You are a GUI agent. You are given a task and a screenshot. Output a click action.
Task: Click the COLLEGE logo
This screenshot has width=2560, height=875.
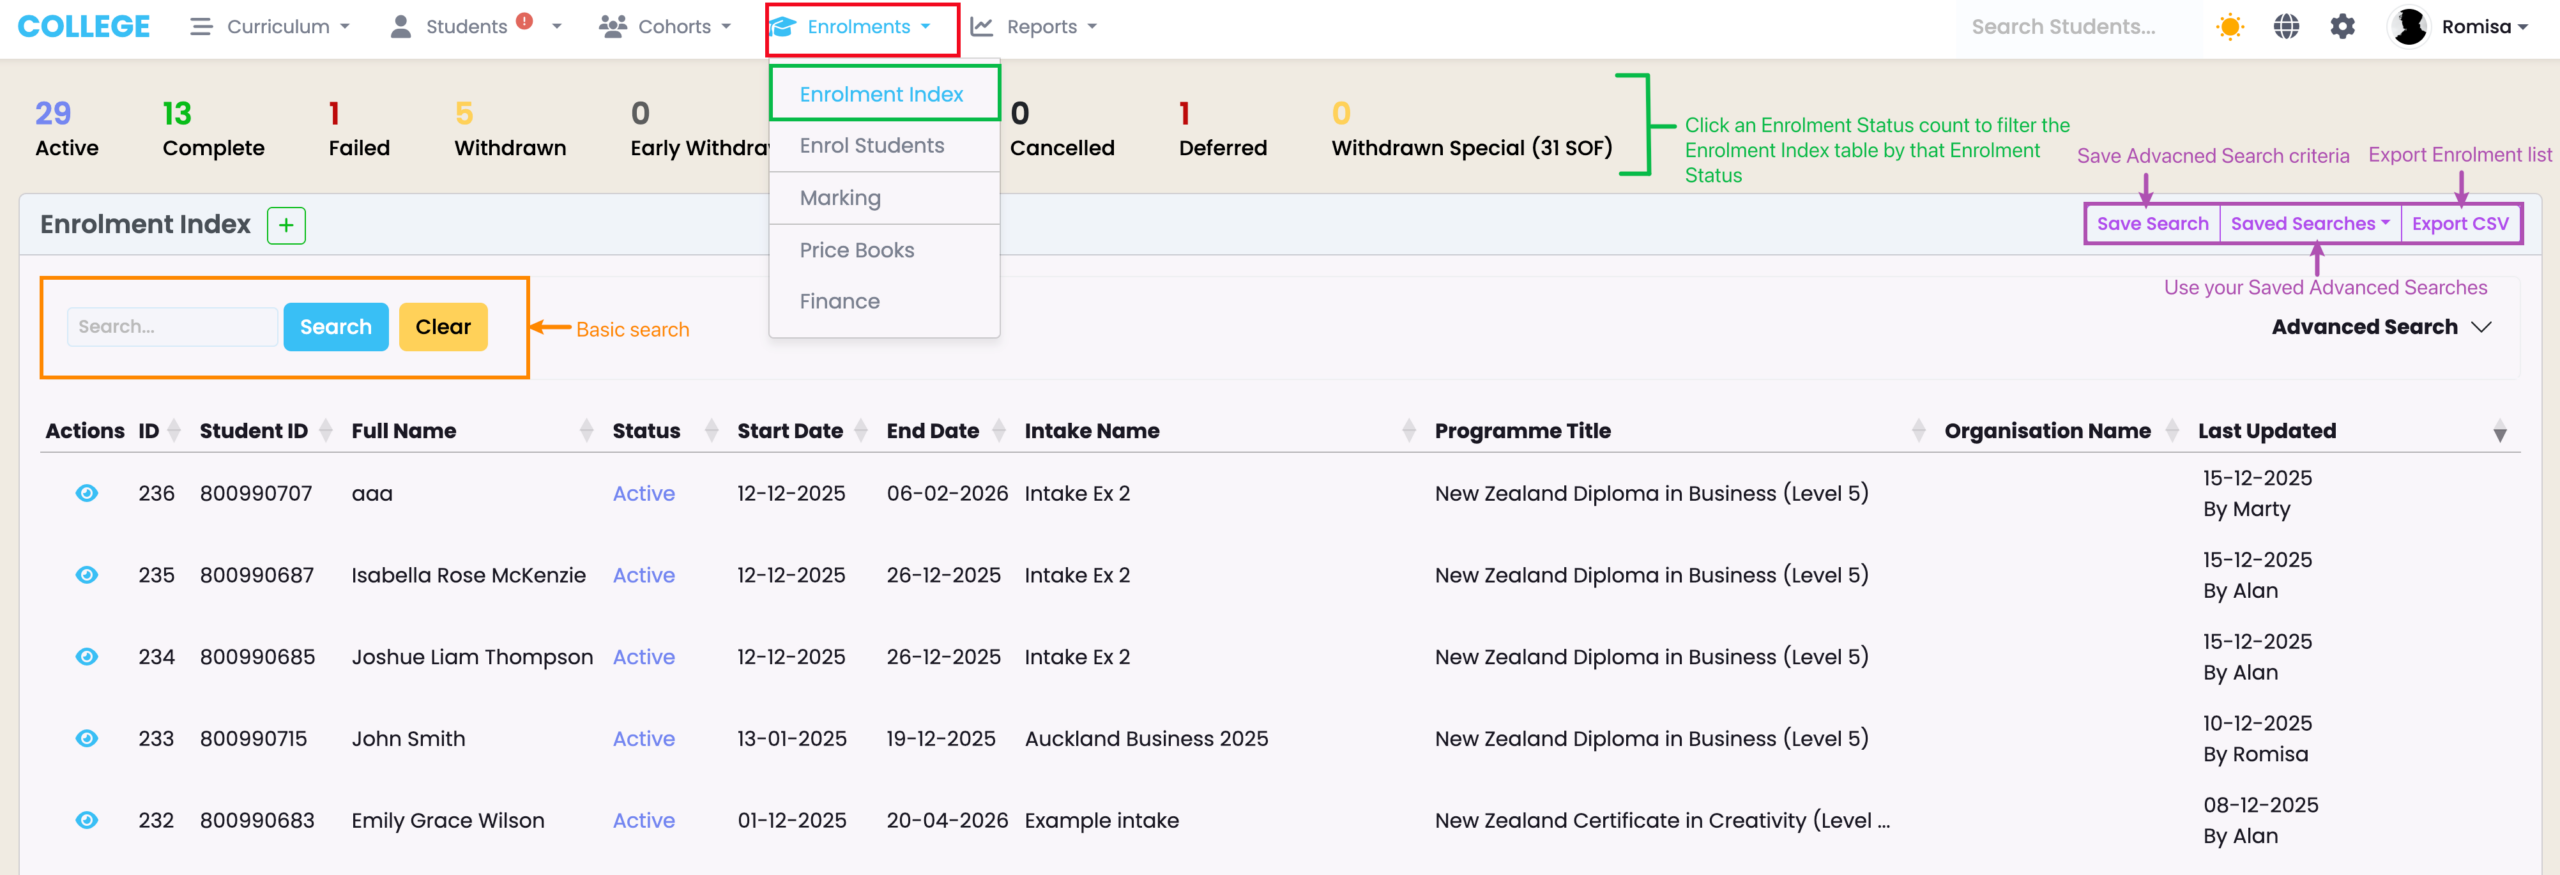(x=84, y=27)
